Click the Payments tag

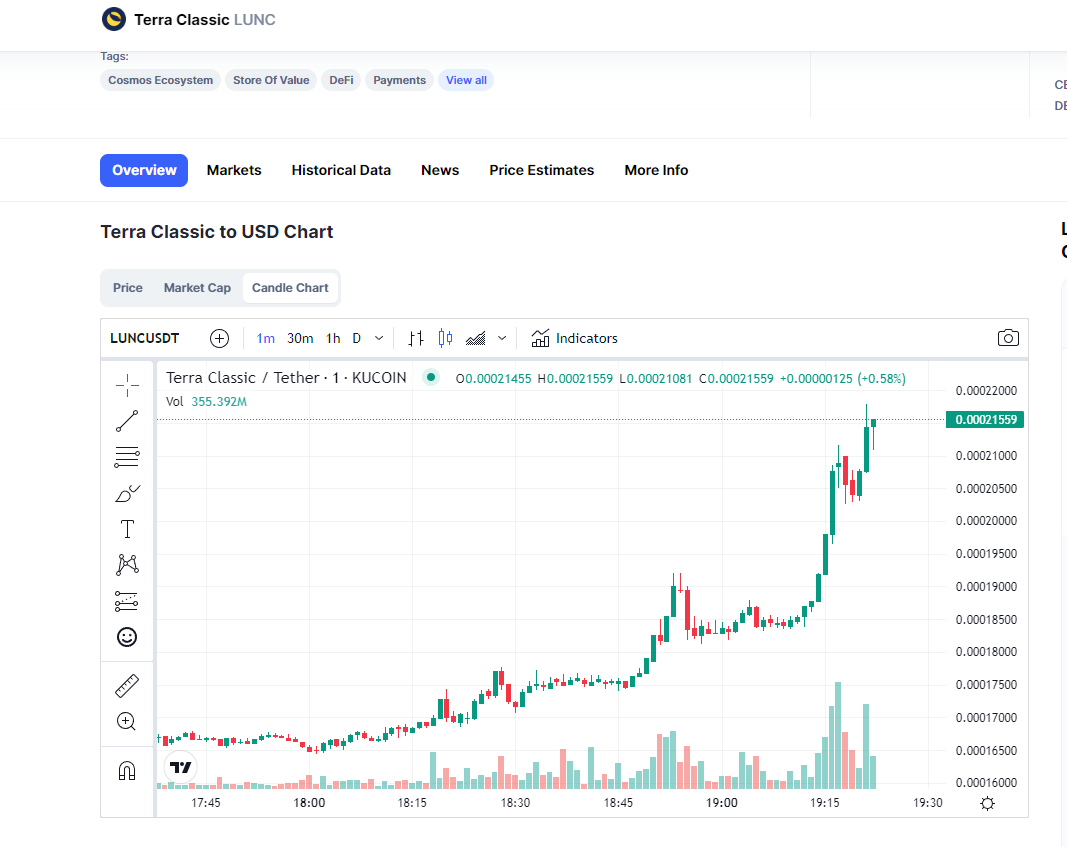tap(399, 80)
